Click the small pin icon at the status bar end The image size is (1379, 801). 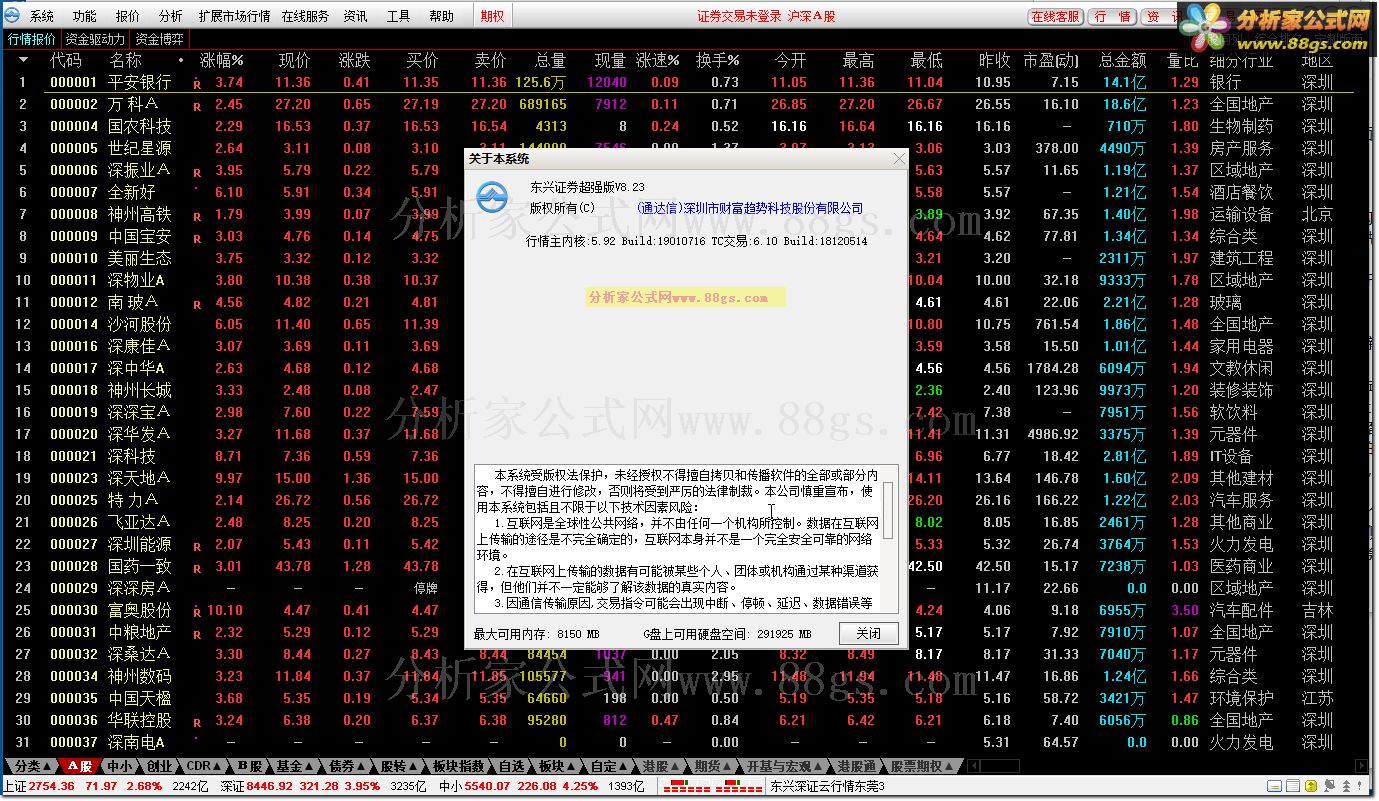(1359, 786)
